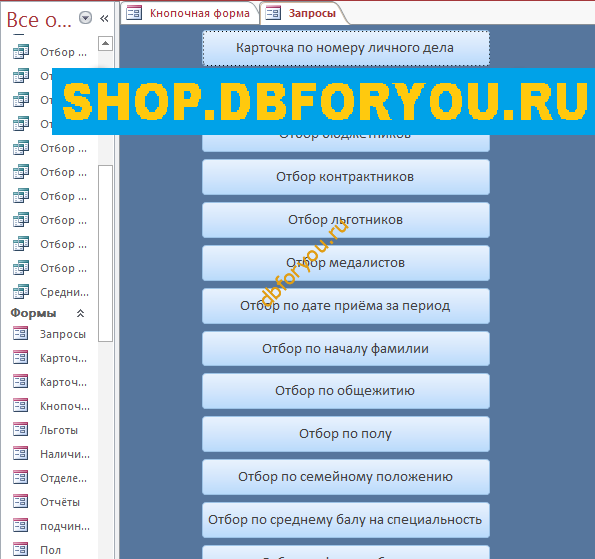595x559 pixels.
Task: Open the Запросы form icon in navigation pane
Action: pyautogui.click(x=20, y=334)
